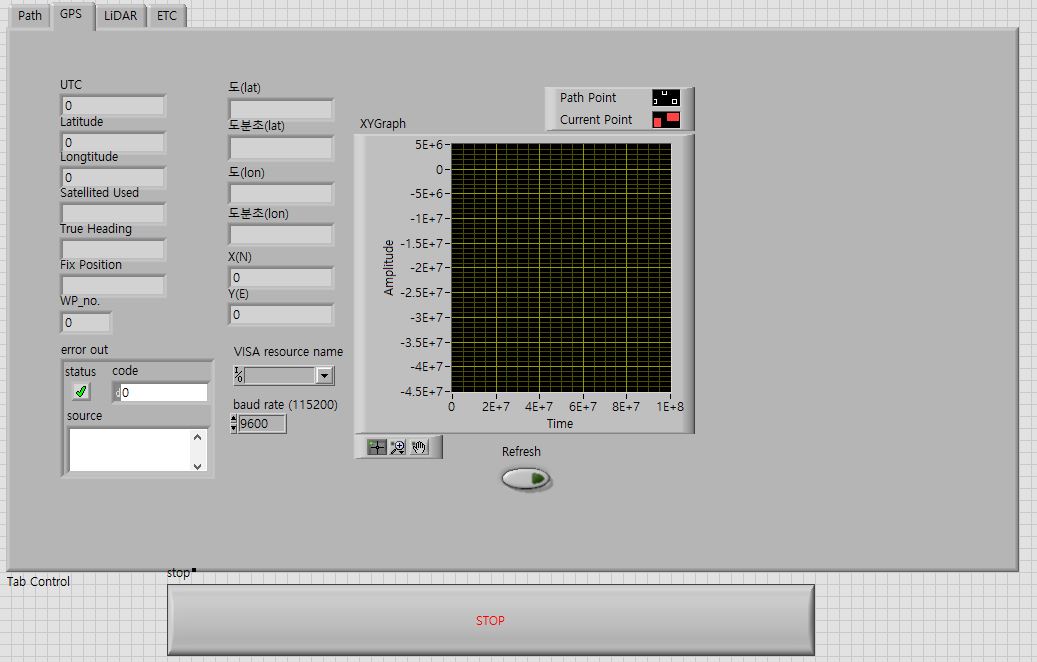The height and width of the screenshot is (662, 1037).
Task: Click the XYGraph plot area
Action: [561, 268]
